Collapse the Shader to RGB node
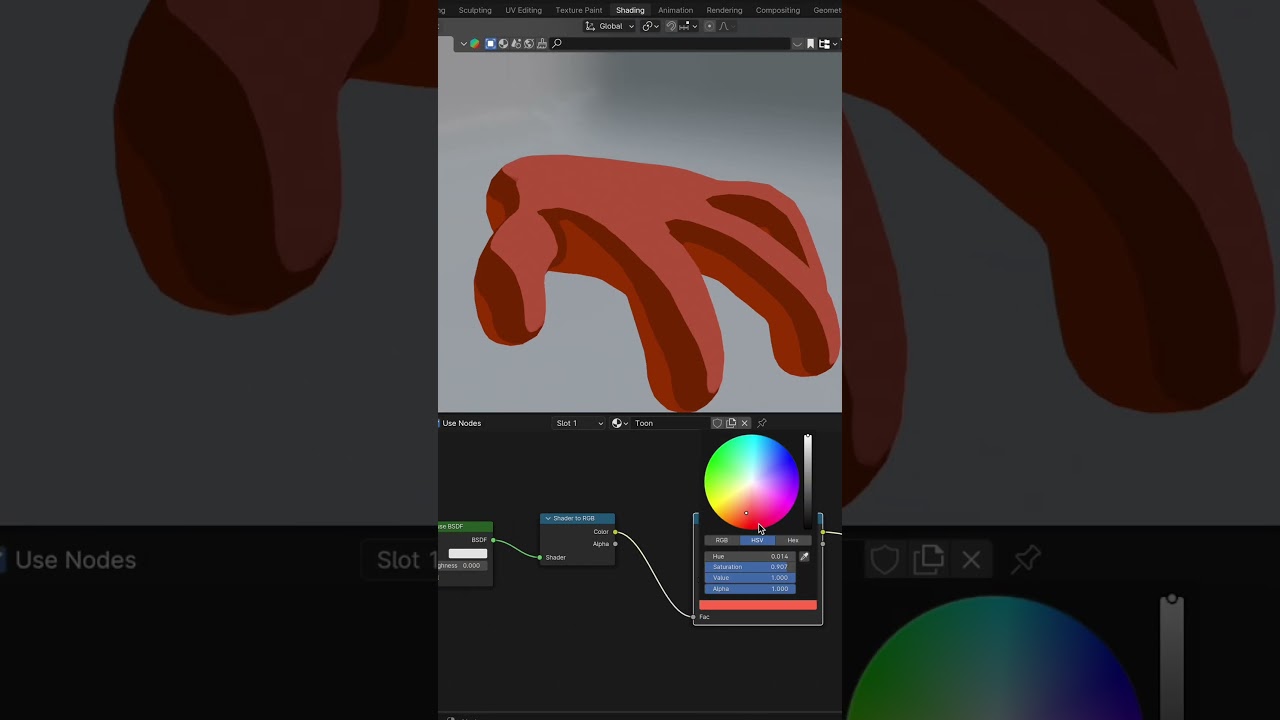 548,518
